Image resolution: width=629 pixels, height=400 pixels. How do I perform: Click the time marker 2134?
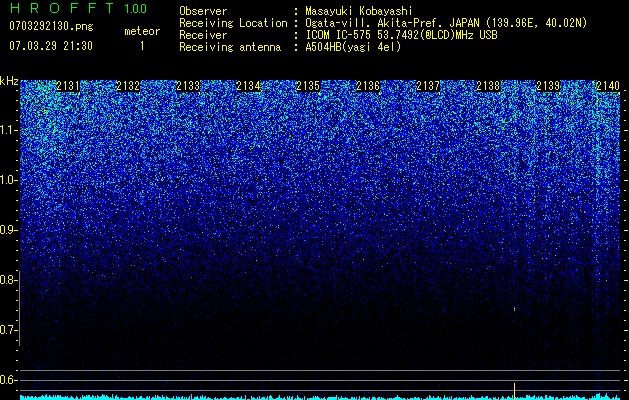point(248,86)
